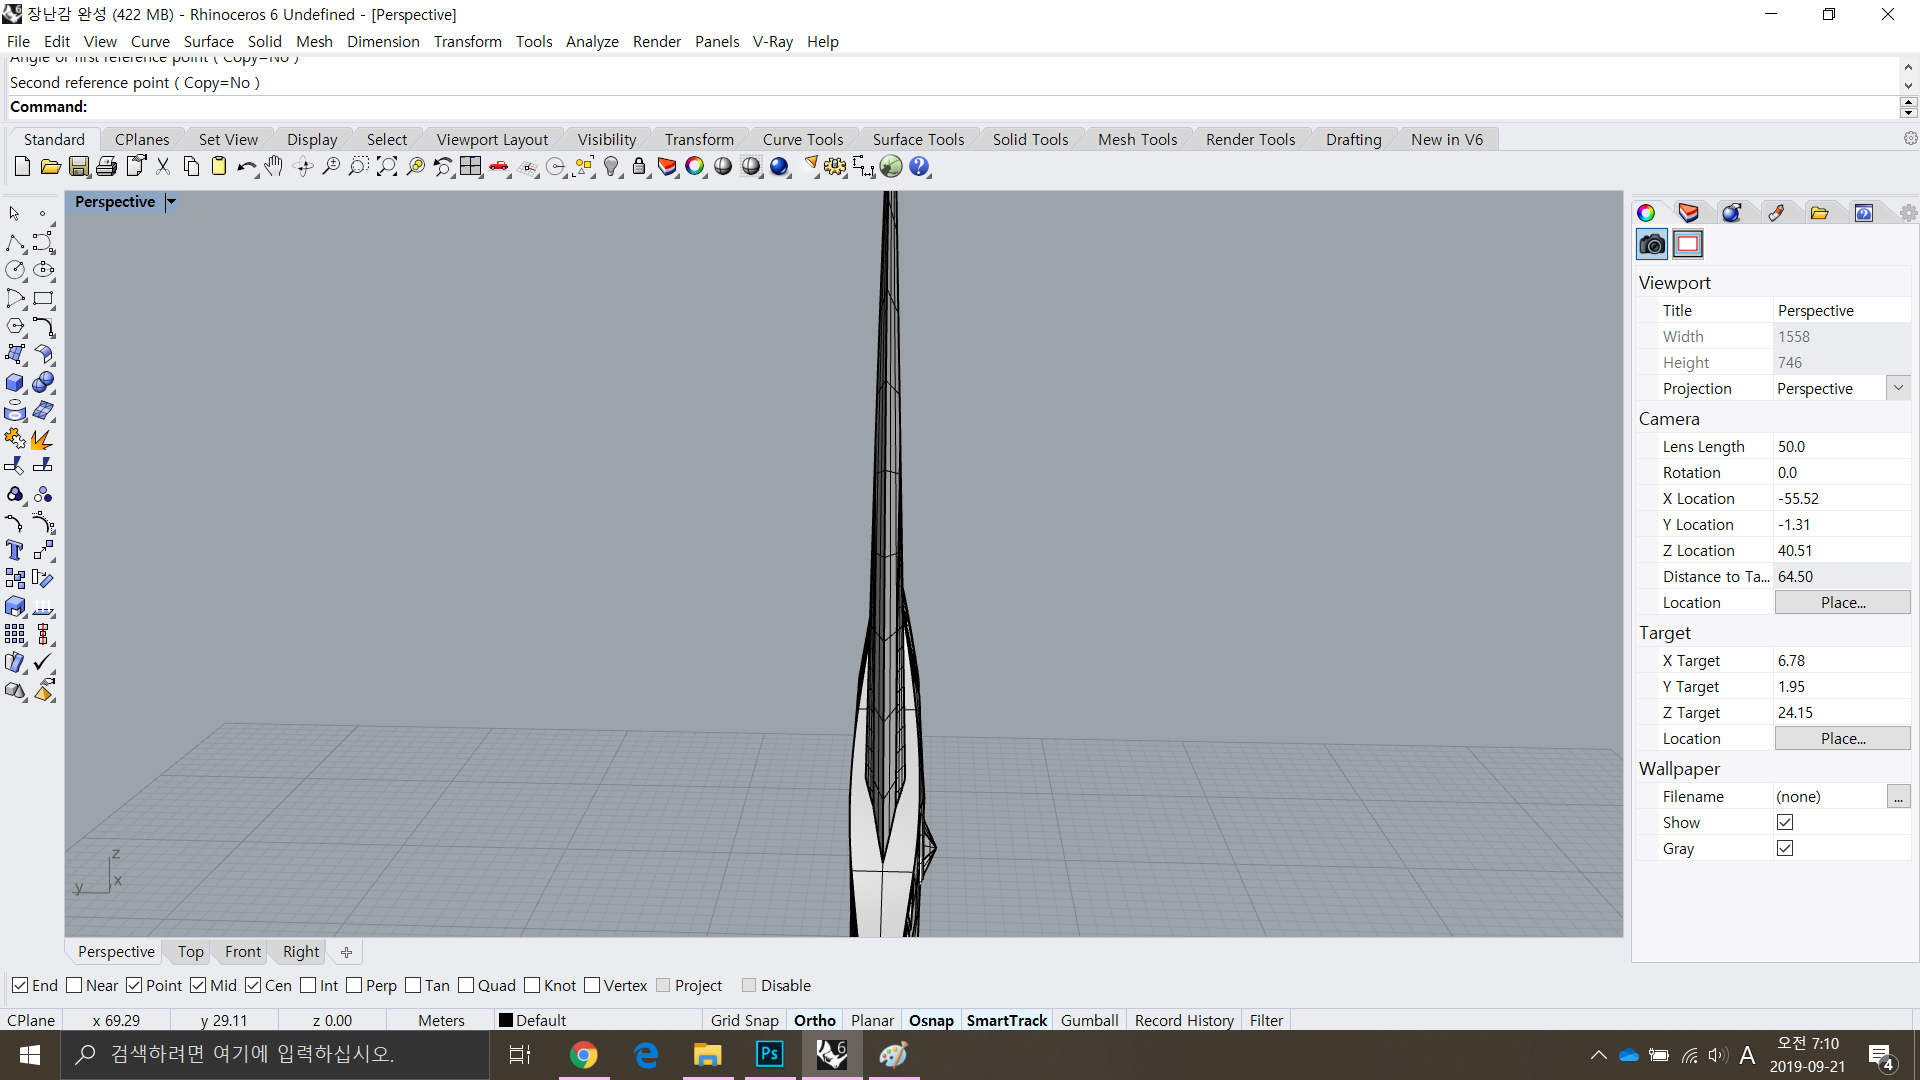Expand command history scroll-down arrow
Image resolution: width=1920 pixels, height=1080 pixels.
[1908, 86]
